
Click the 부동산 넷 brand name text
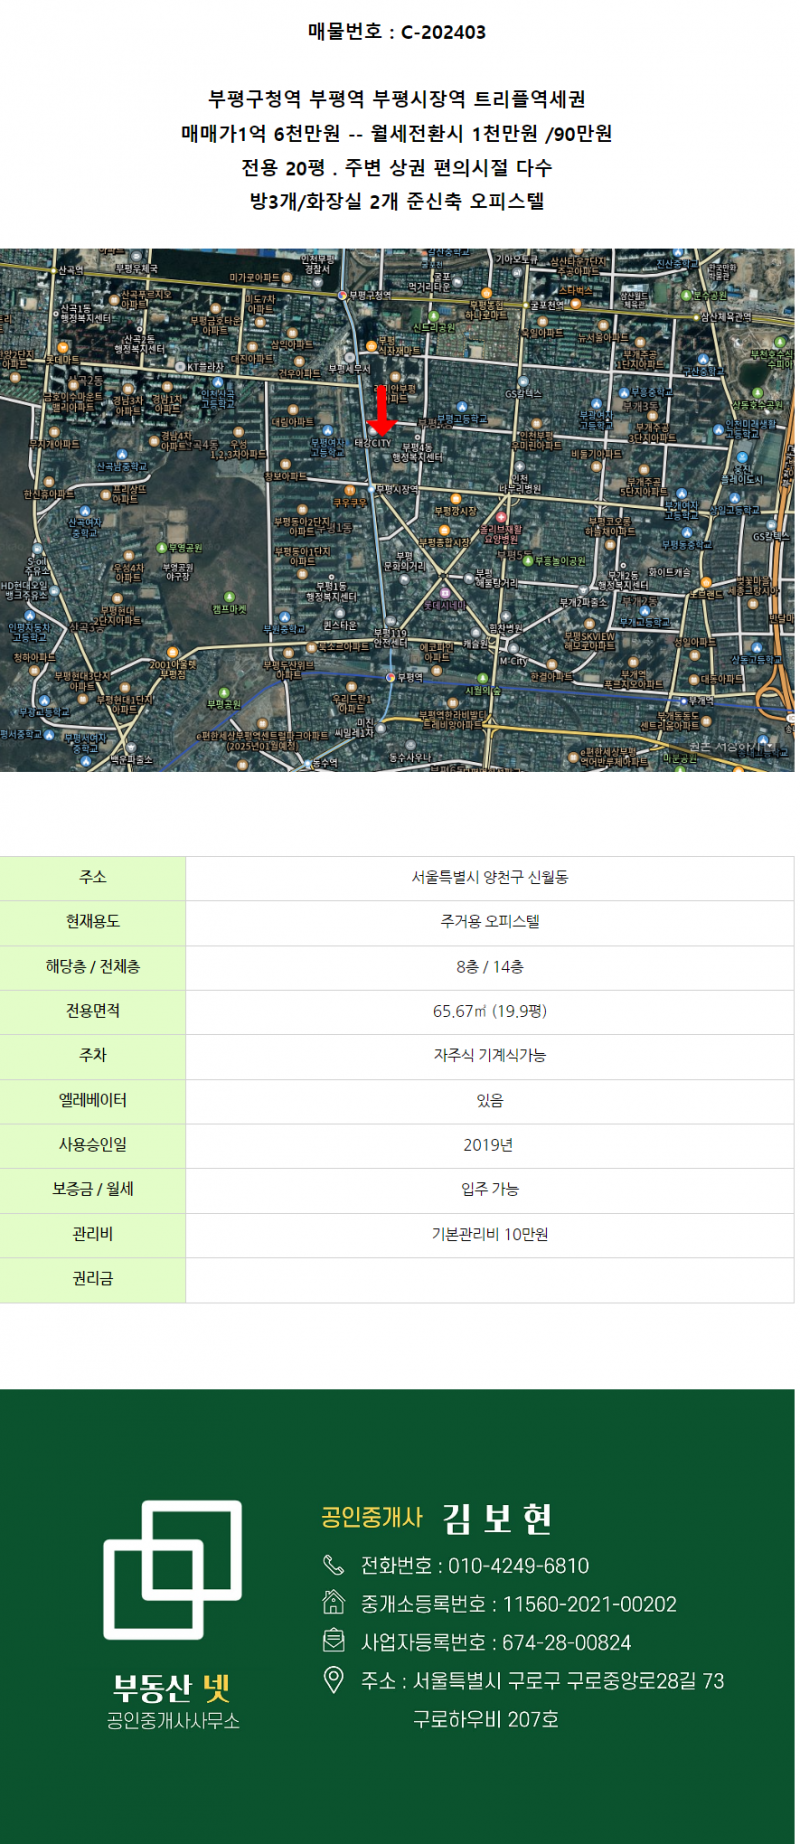[172, 1688]
